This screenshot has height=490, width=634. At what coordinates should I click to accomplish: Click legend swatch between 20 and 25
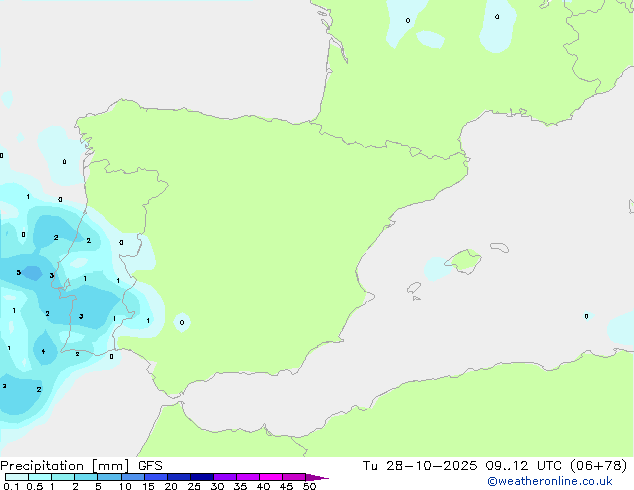[x=179, y=477]
